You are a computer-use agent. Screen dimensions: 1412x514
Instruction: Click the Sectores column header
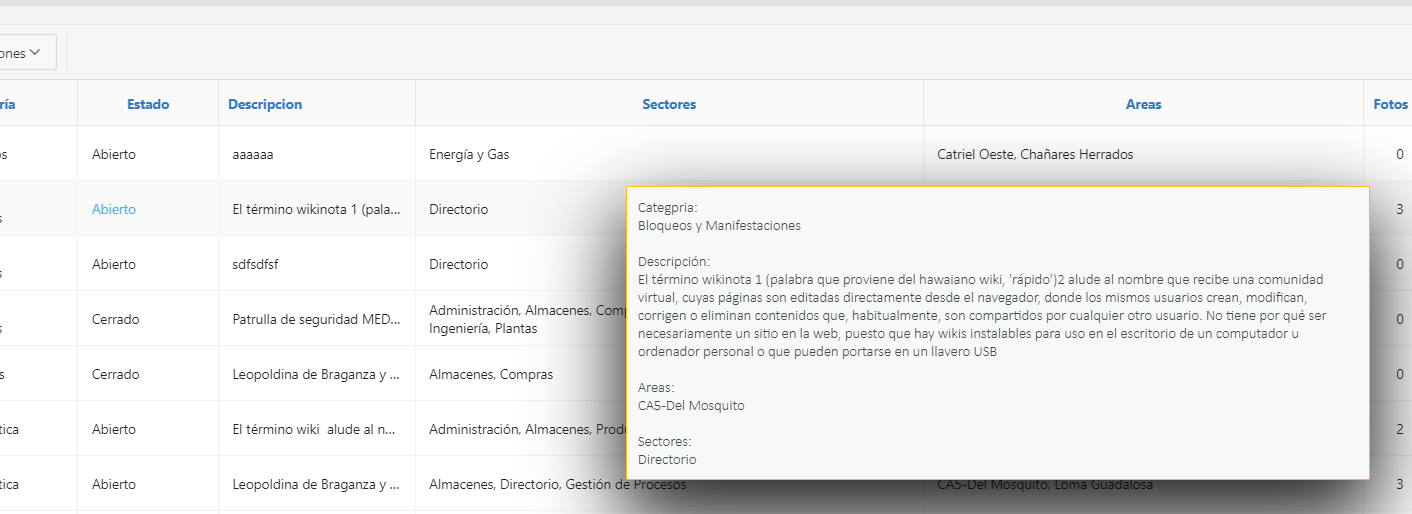pyautogui.click(x=669, y=104)
